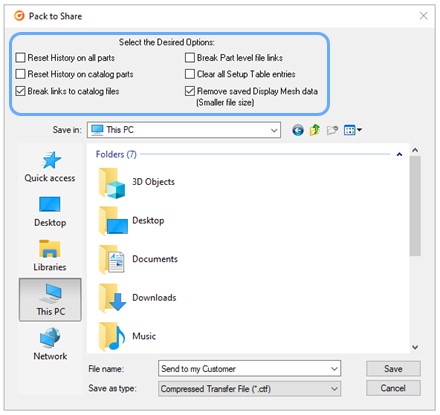Enable Reset History on all parts
Screen dimensions: 440x415
click(x=21, y=58)
